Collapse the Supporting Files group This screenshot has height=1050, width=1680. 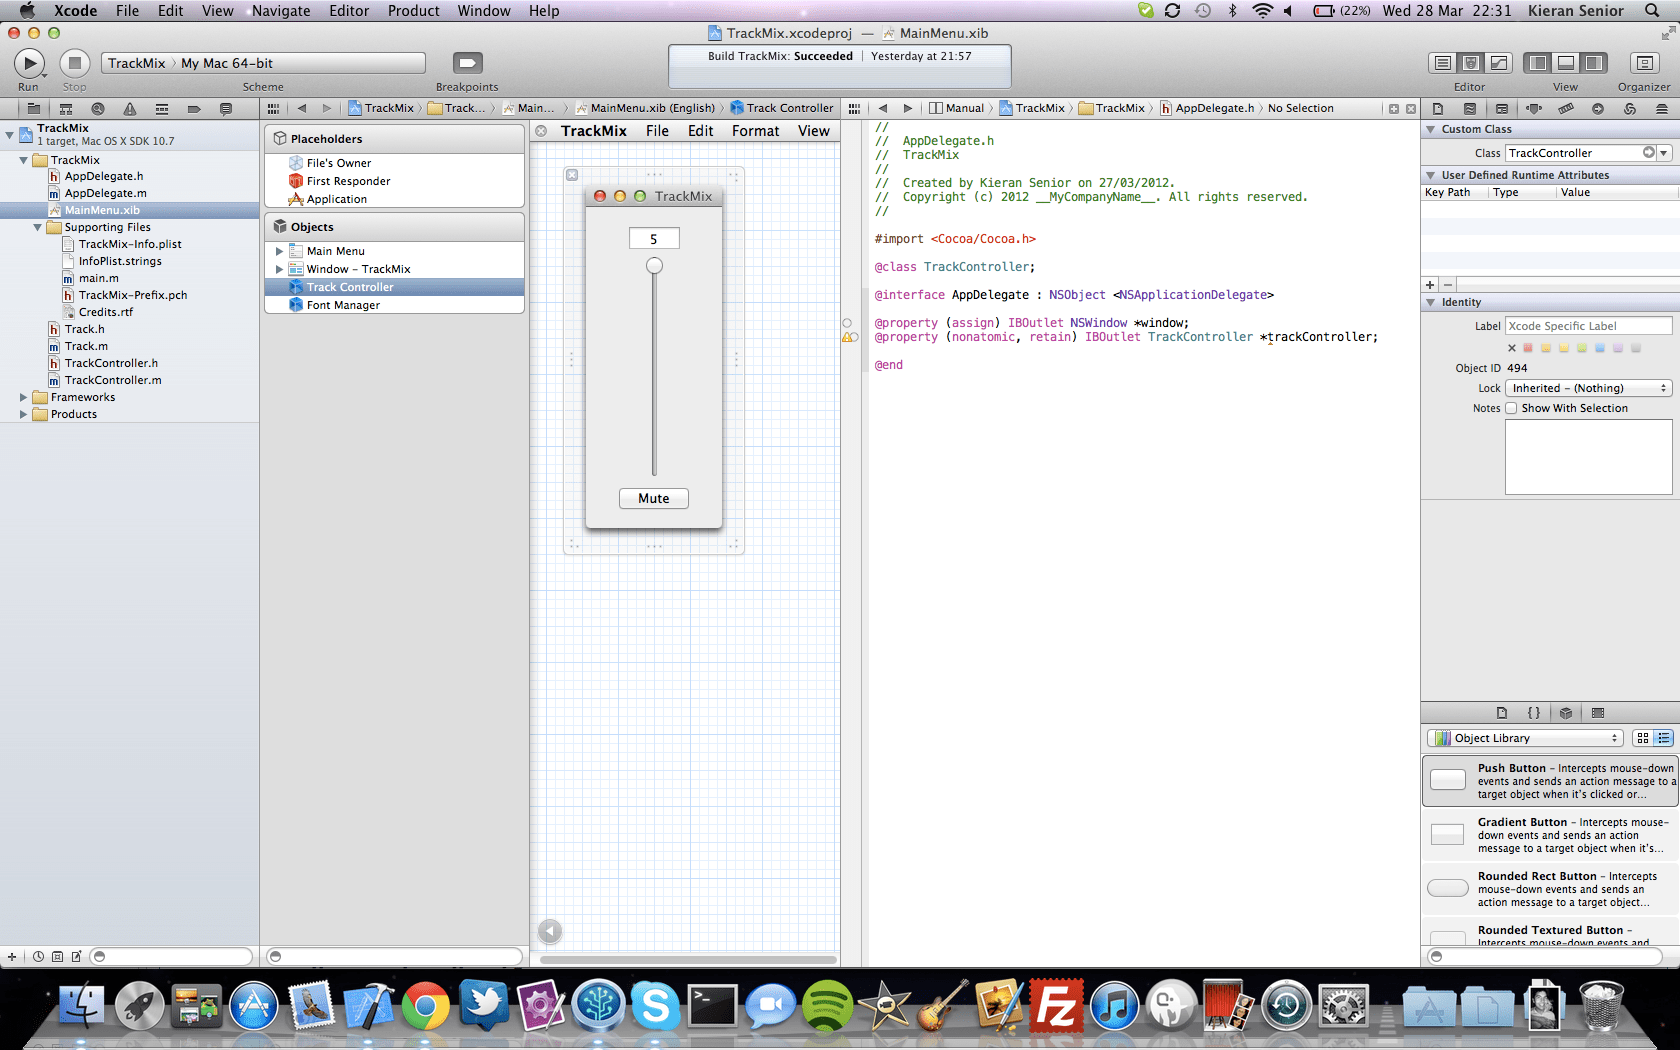37,227
